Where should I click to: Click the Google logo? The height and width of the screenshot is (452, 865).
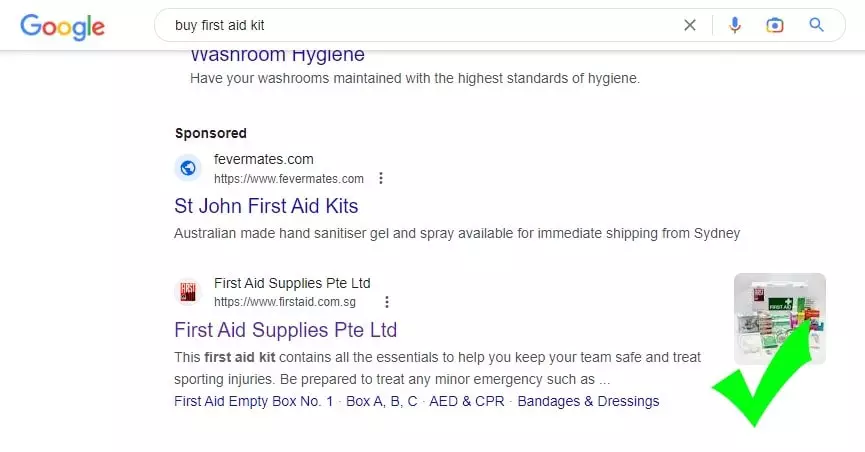[62, 25]
